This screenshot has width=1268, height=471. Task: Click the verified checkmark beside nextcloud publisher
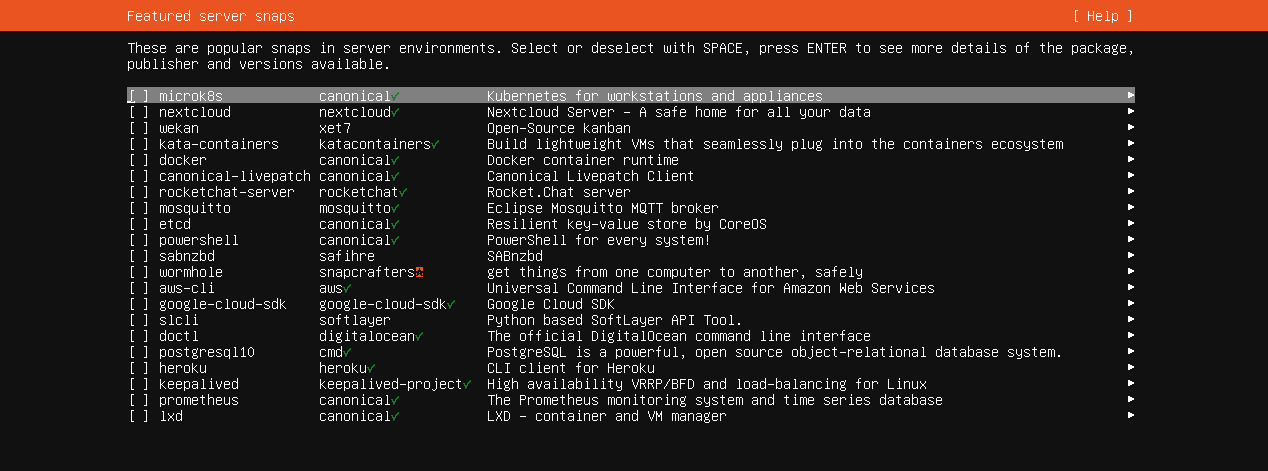click(396, 112)
